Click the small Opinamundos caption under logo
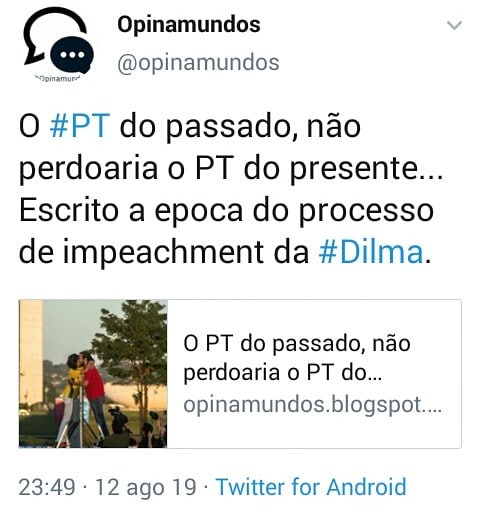This screenshot has height=514, width=480. pyautogui.click(x=58, y=79)
